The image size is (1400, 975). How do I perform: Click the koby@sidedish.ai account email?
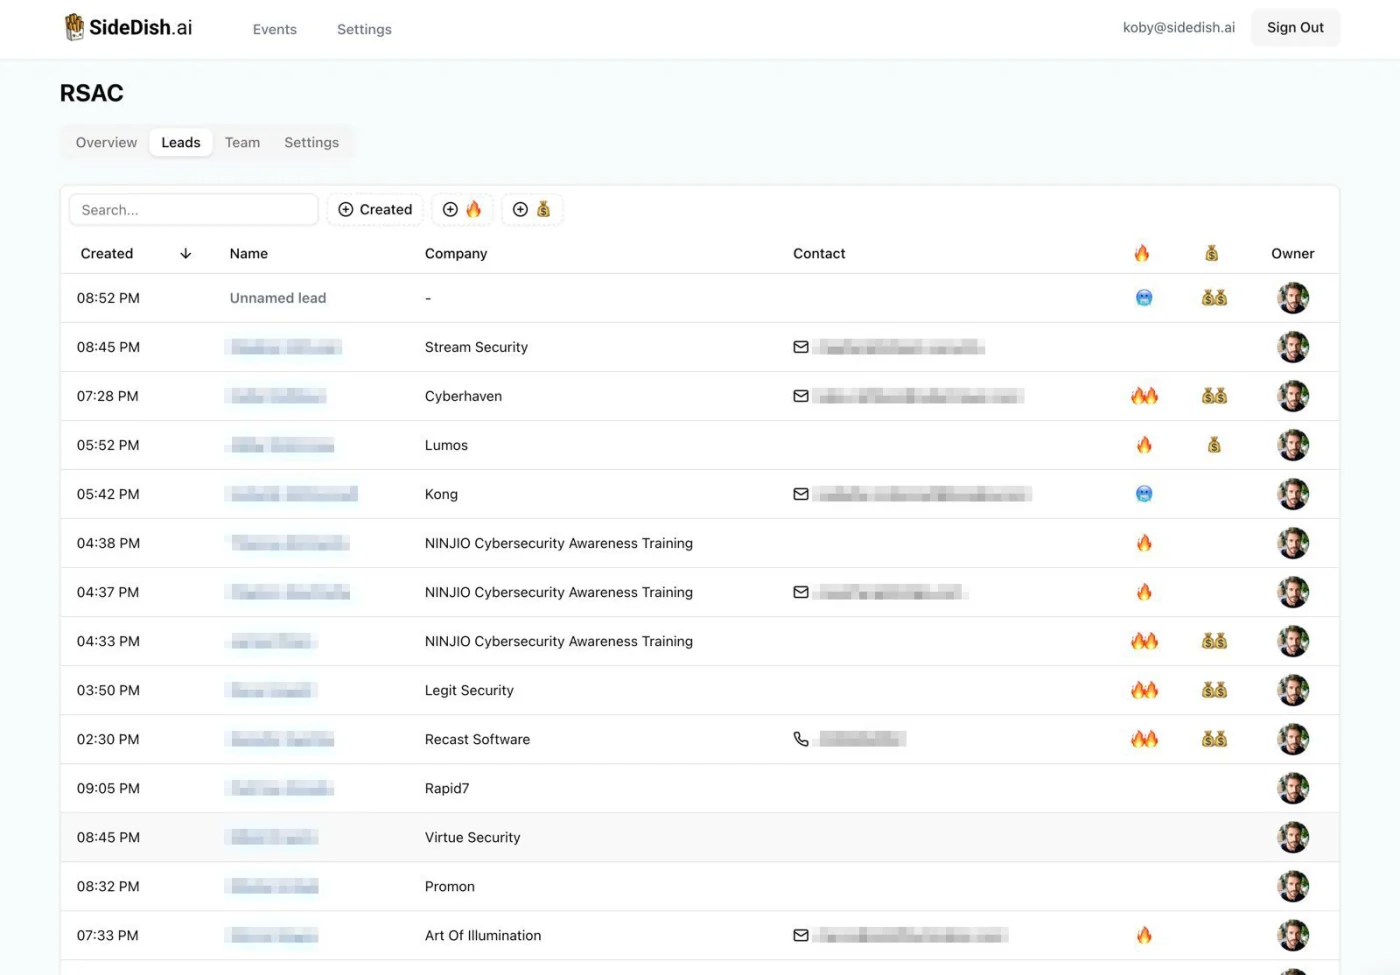[x=1178, y=27]
